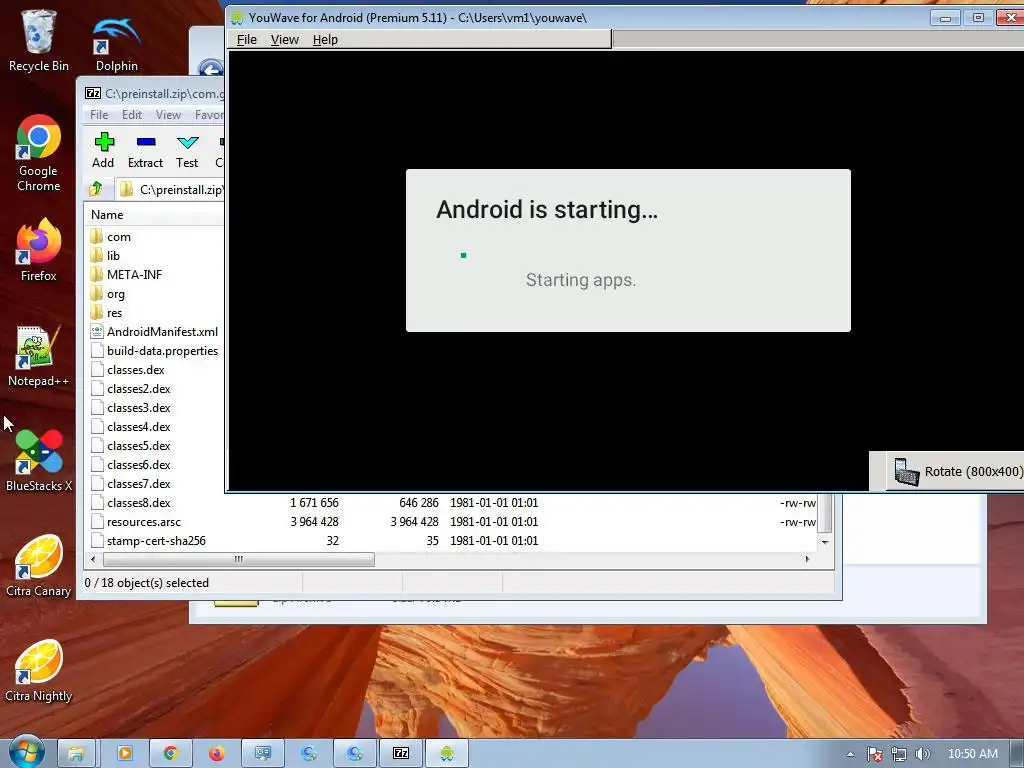Open Chrome from the taskbar

pos(171,754)
